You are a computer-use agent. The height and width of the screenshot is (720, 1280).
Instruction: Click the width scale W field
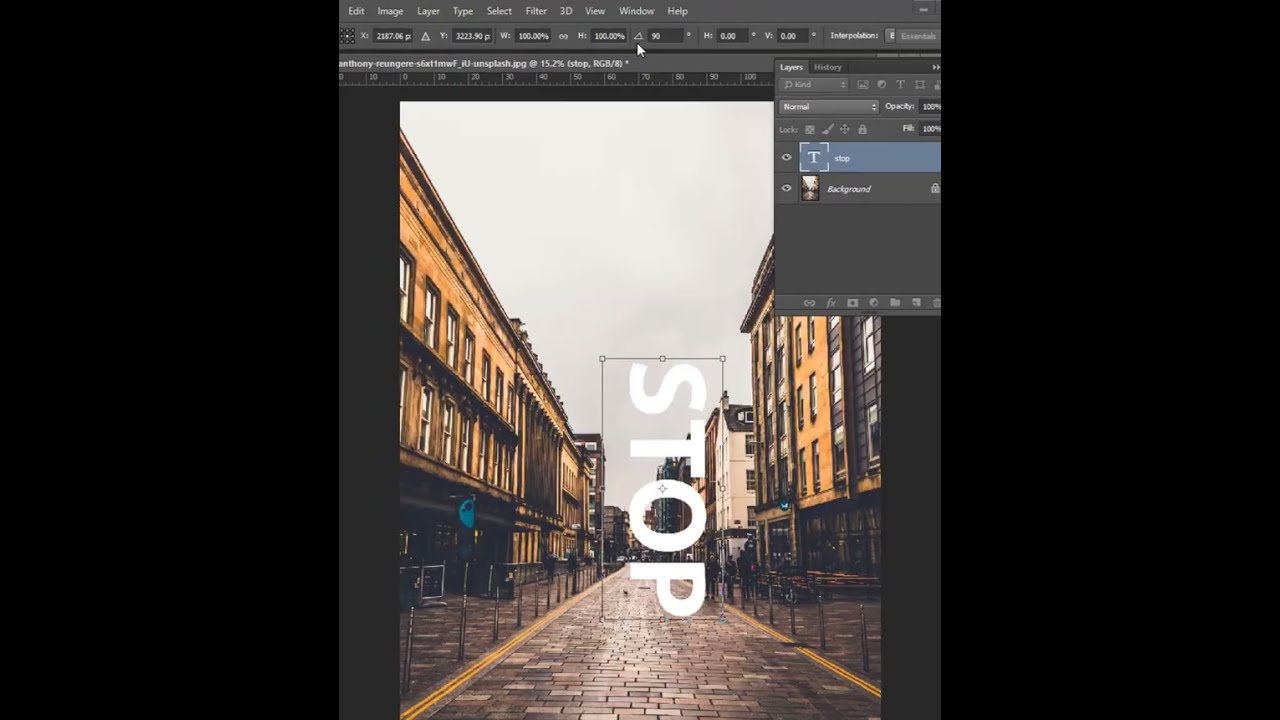tap(533, 36)
